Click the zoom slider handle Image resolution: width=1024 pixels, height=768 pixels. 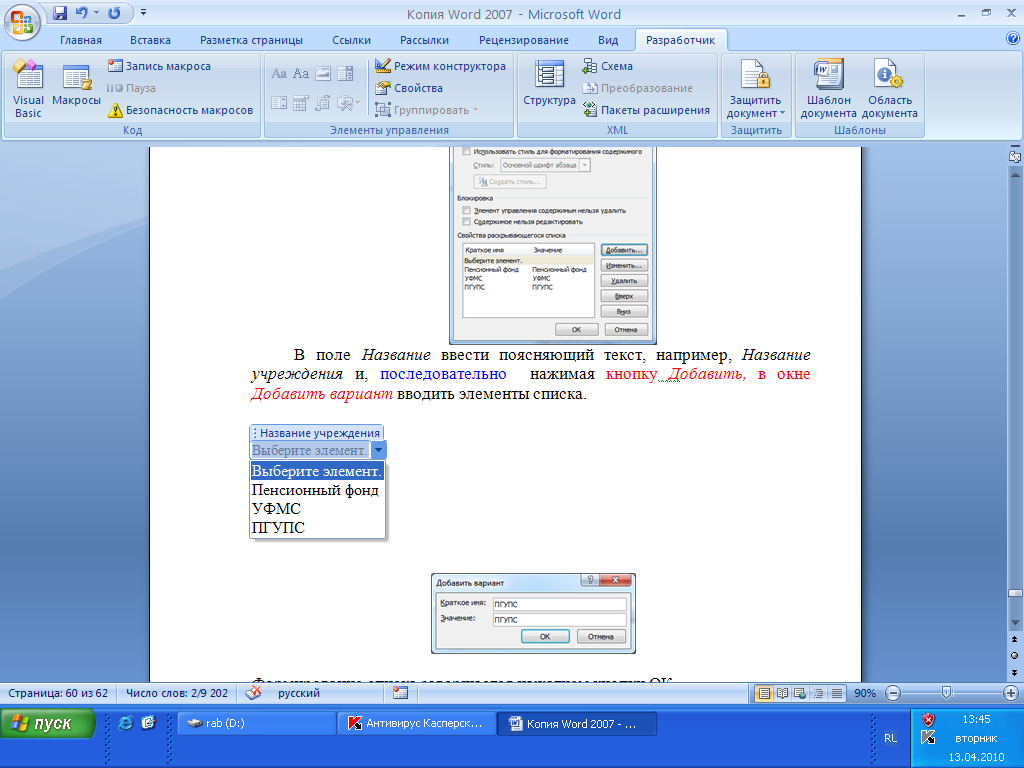(x=946, y=693)
